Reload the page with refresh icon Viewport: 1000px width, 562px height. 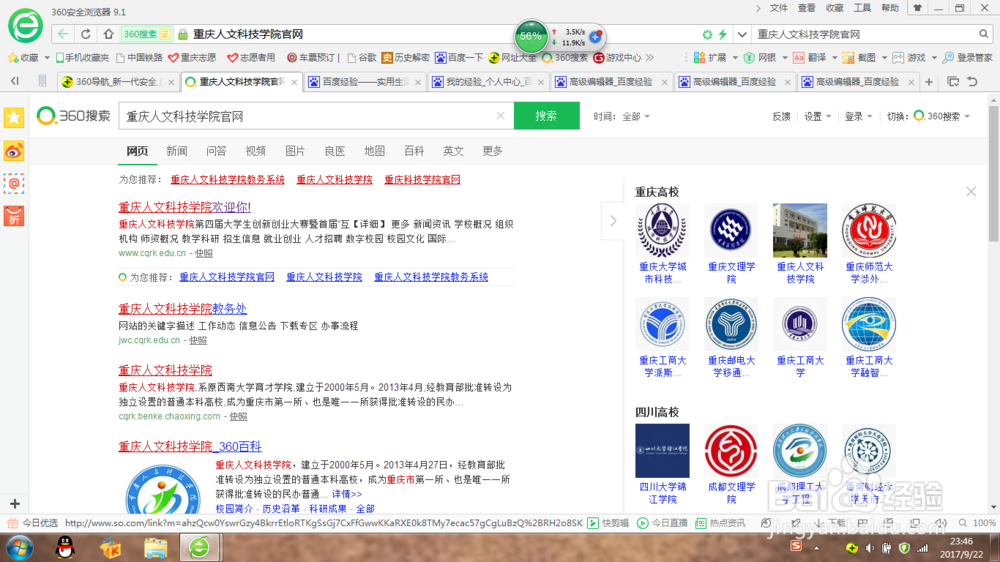tap(85, 34)
